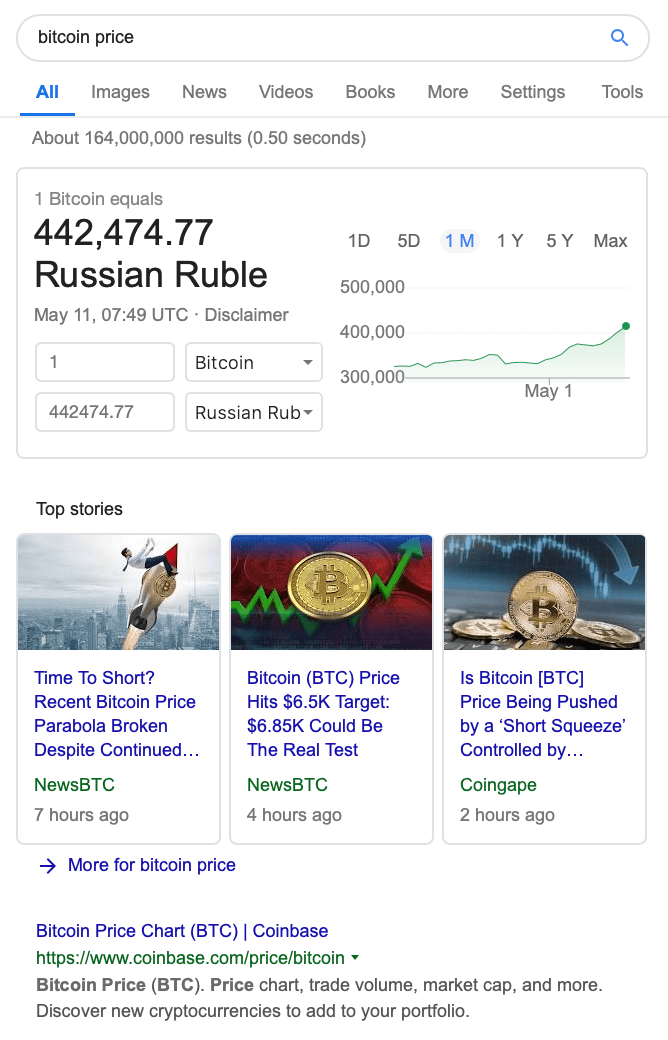Open the Videos tab

pos(286,92)
